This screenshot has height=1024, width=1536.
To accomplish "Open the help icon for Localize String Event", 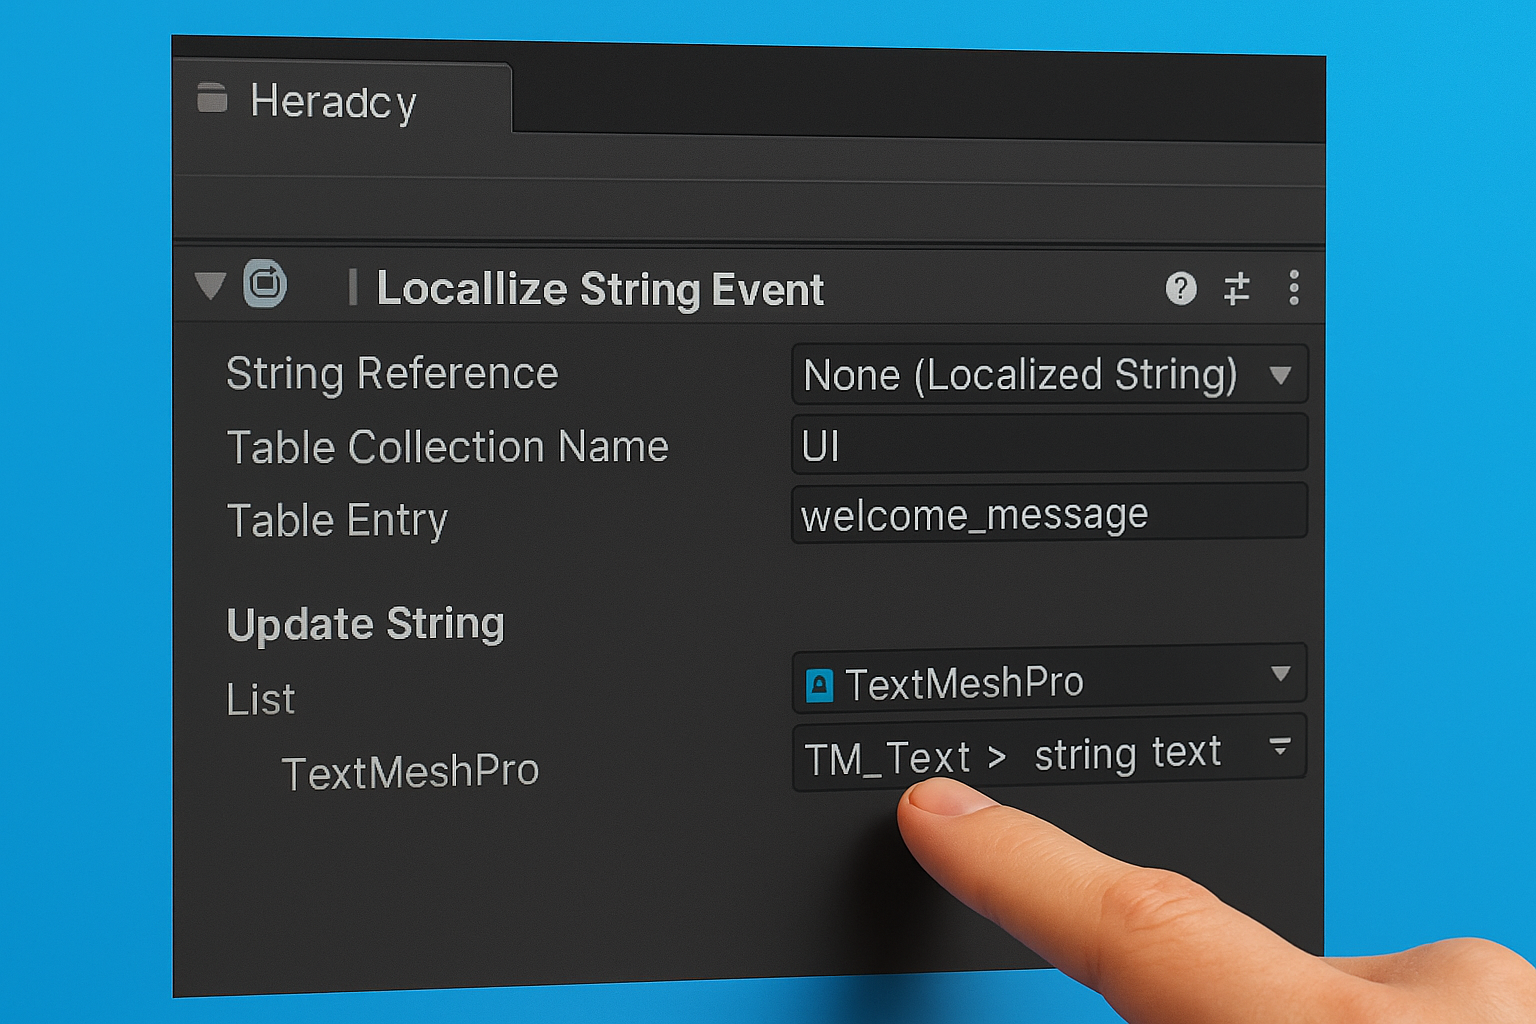I will 1182,289.
